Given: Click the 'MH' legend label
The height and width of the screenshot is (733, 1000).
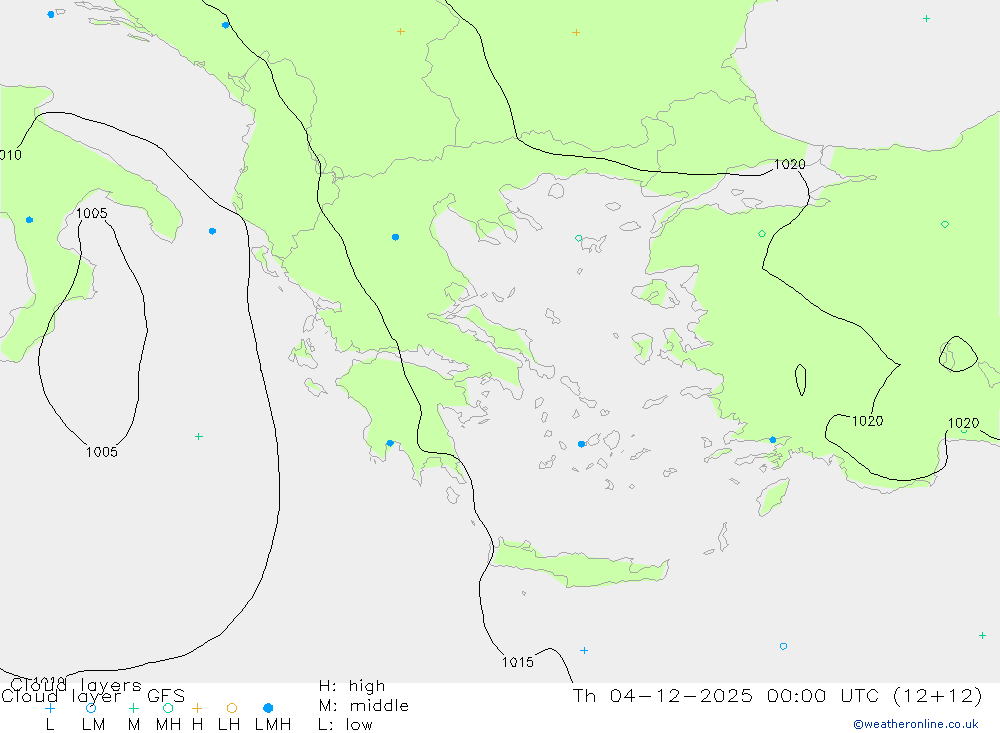Looking at the screenshot, I should [168, 725].
